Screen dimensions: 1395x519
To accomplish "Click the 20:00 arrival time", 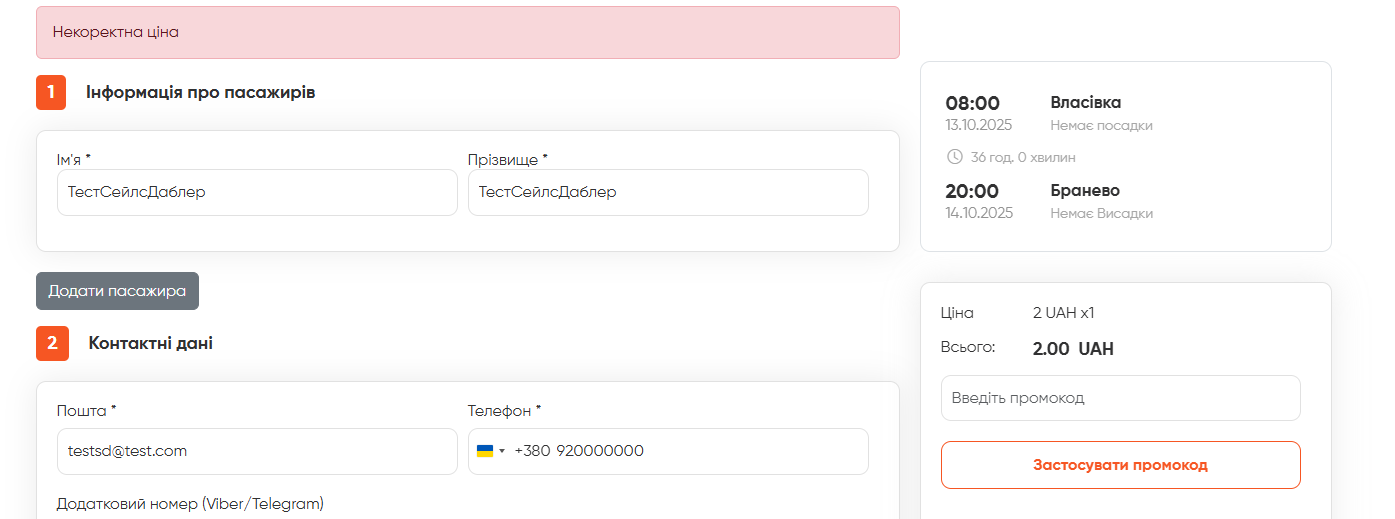I will (973, 191).
